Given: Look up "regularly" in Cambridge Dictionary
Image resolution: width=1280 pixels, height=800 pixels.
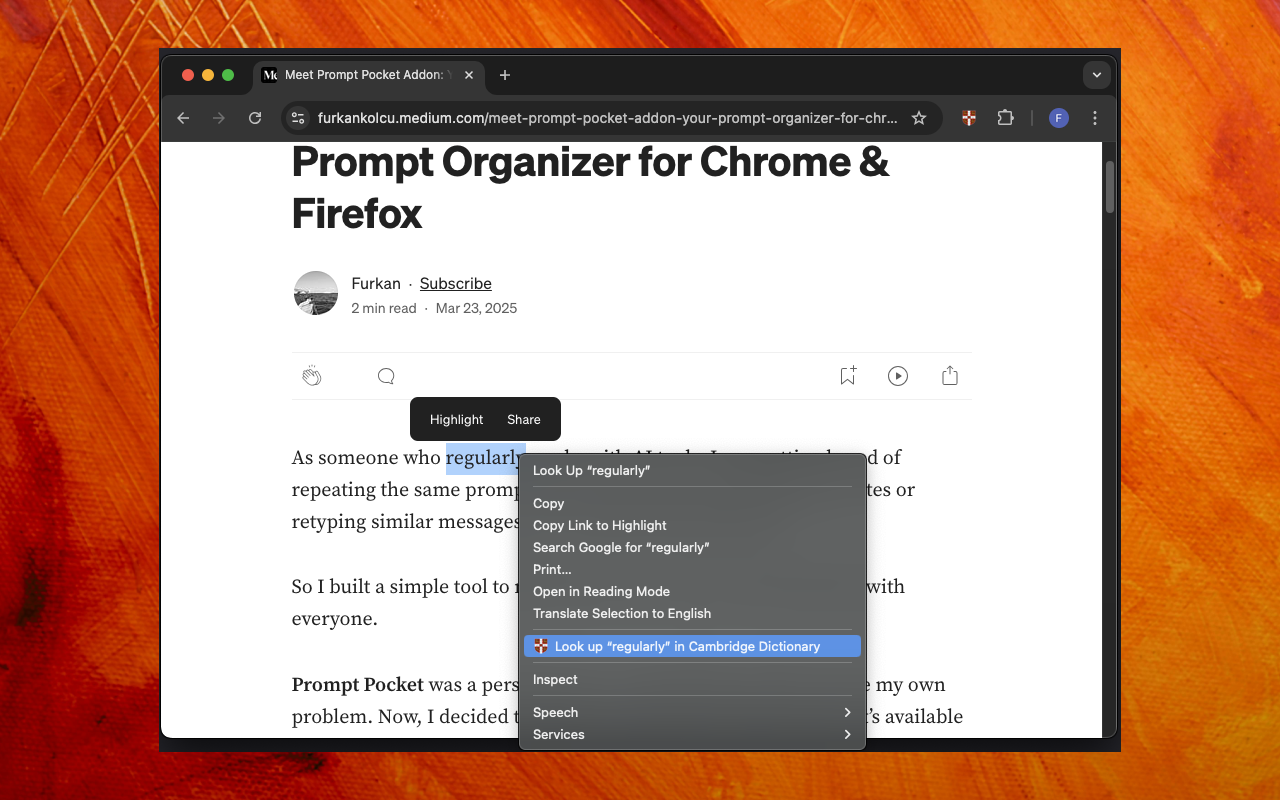Looking at the screenshot, I should click(x=692, y=646).
